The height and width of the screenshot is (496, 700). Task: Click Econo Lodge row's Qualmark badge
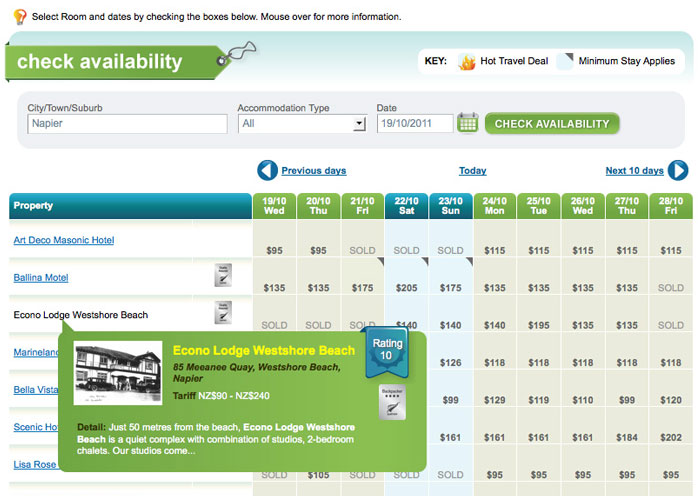click(x=223, y=312)
